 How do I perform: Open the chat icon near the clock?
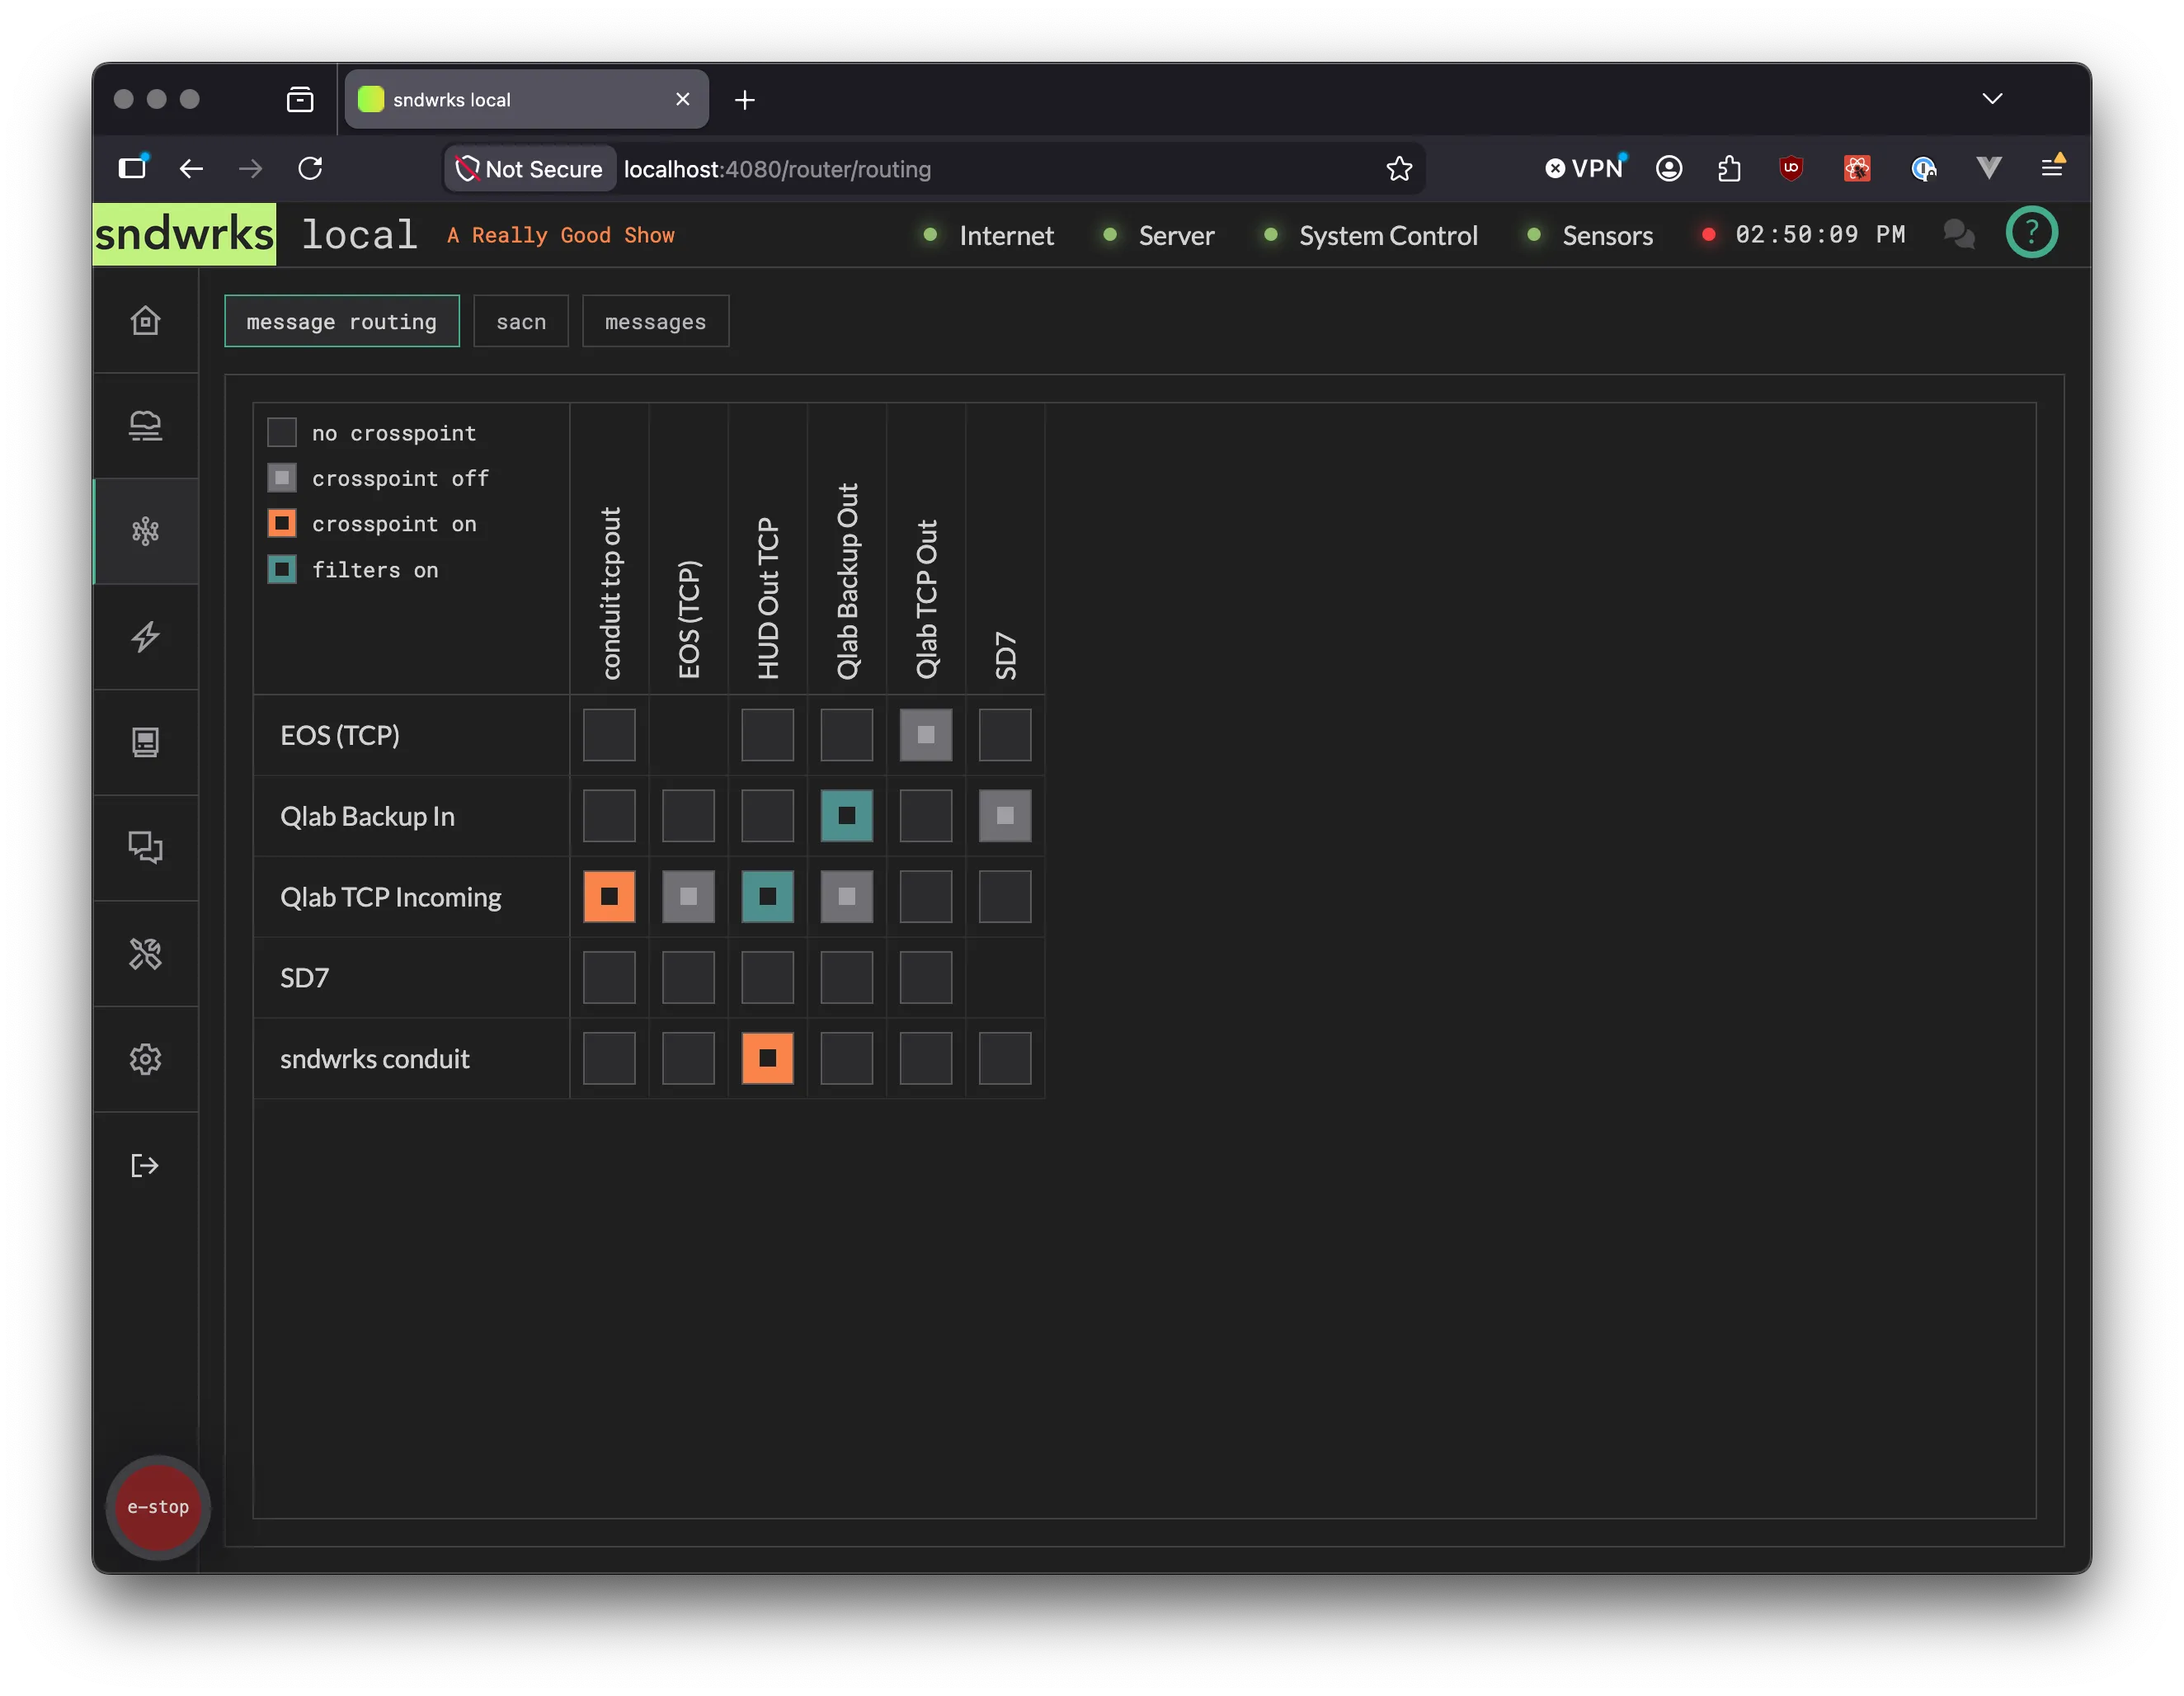(x=1958, y=234)
